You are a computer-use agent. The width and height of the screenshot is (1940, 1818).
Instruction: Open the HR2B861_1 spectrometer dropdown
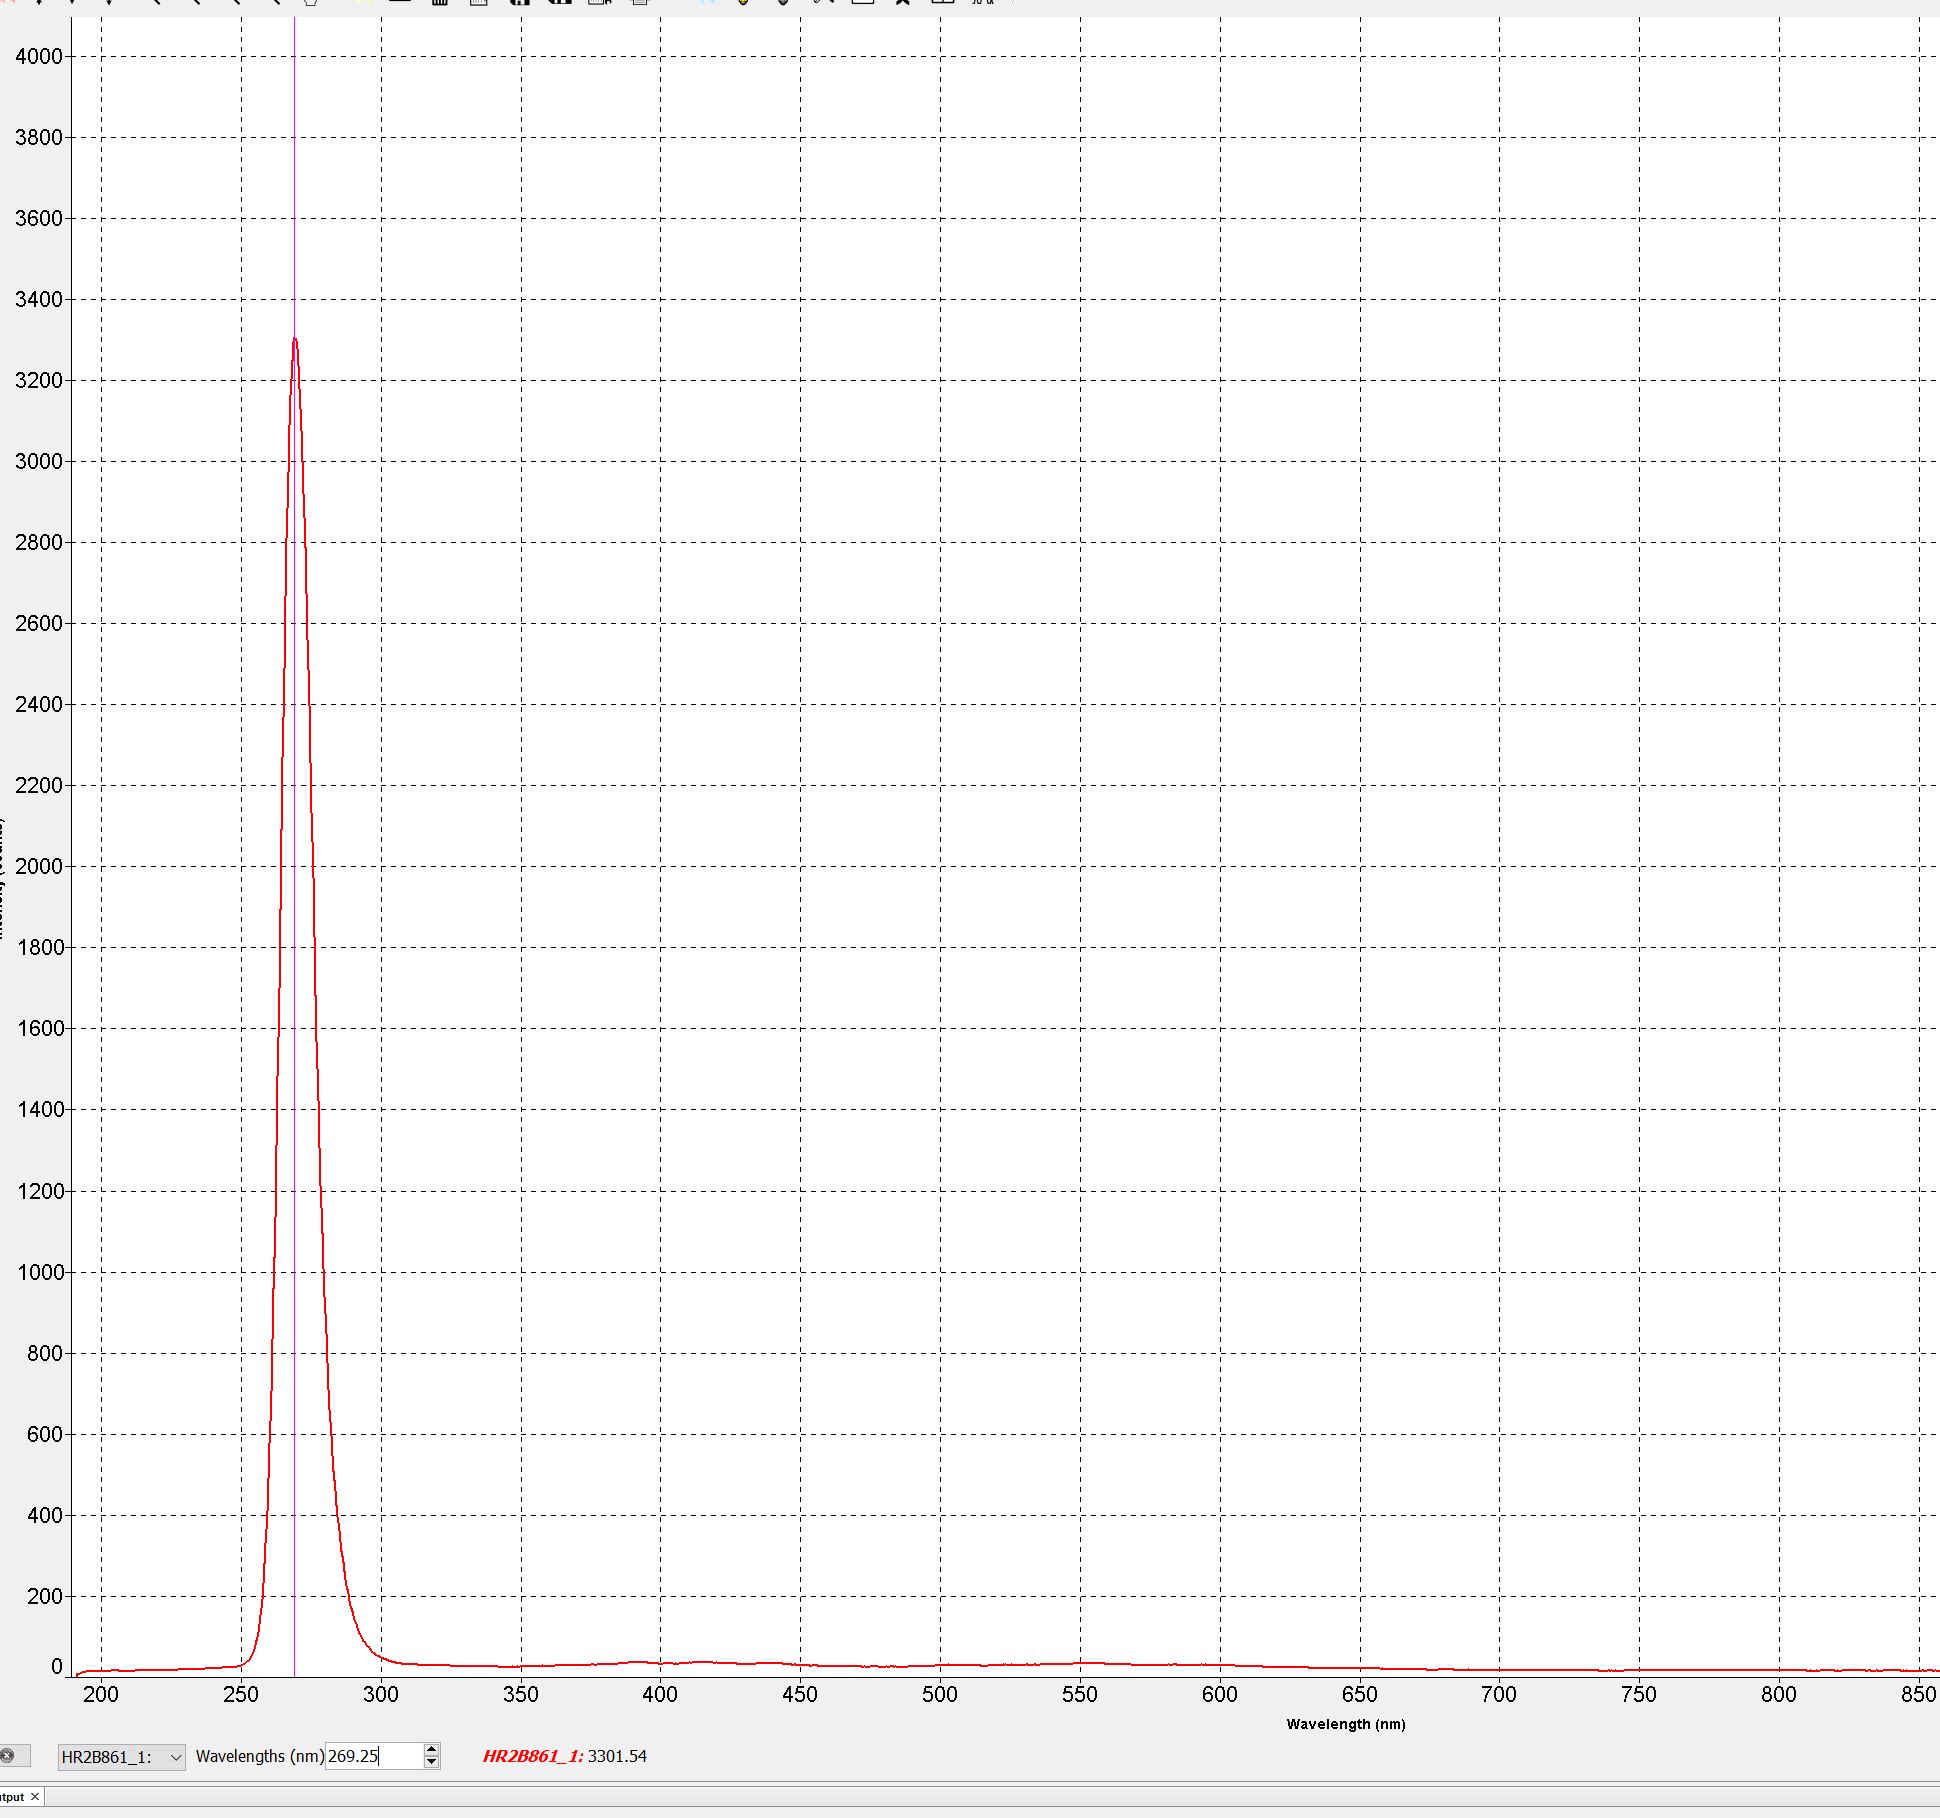[121, 1757]
